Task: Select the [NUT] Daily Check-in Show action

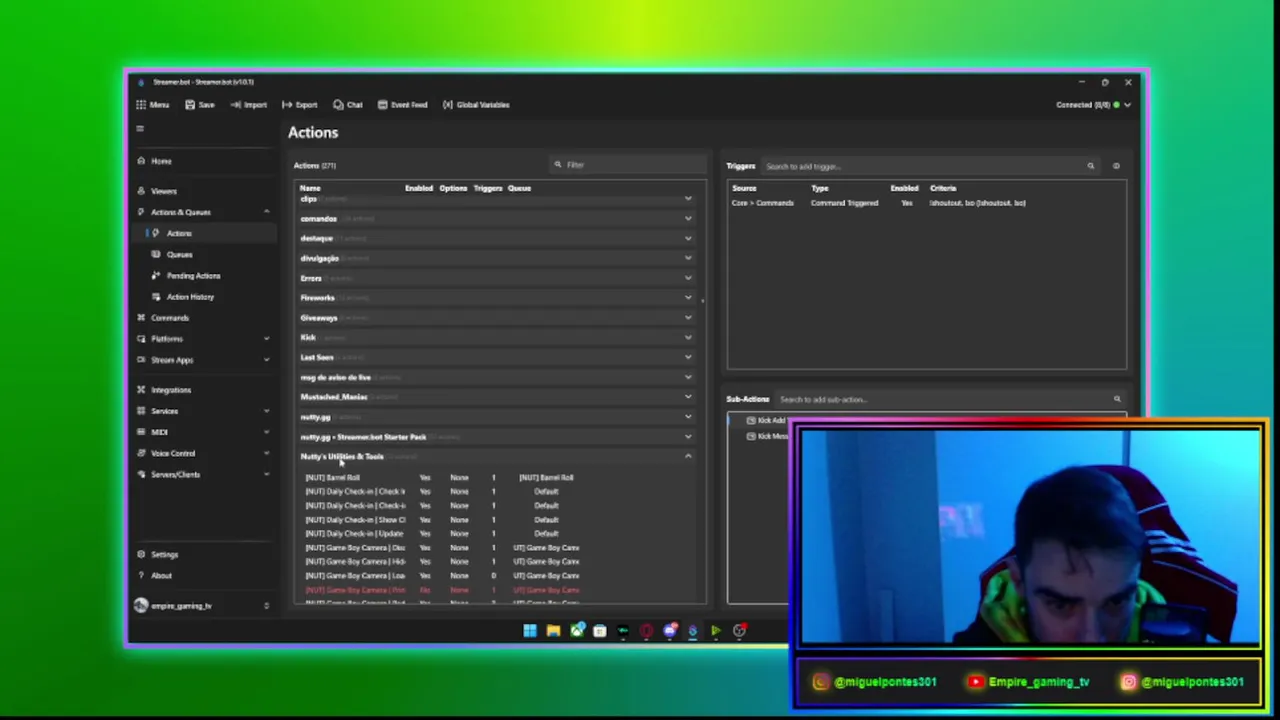Action: [x=497, y=520]
